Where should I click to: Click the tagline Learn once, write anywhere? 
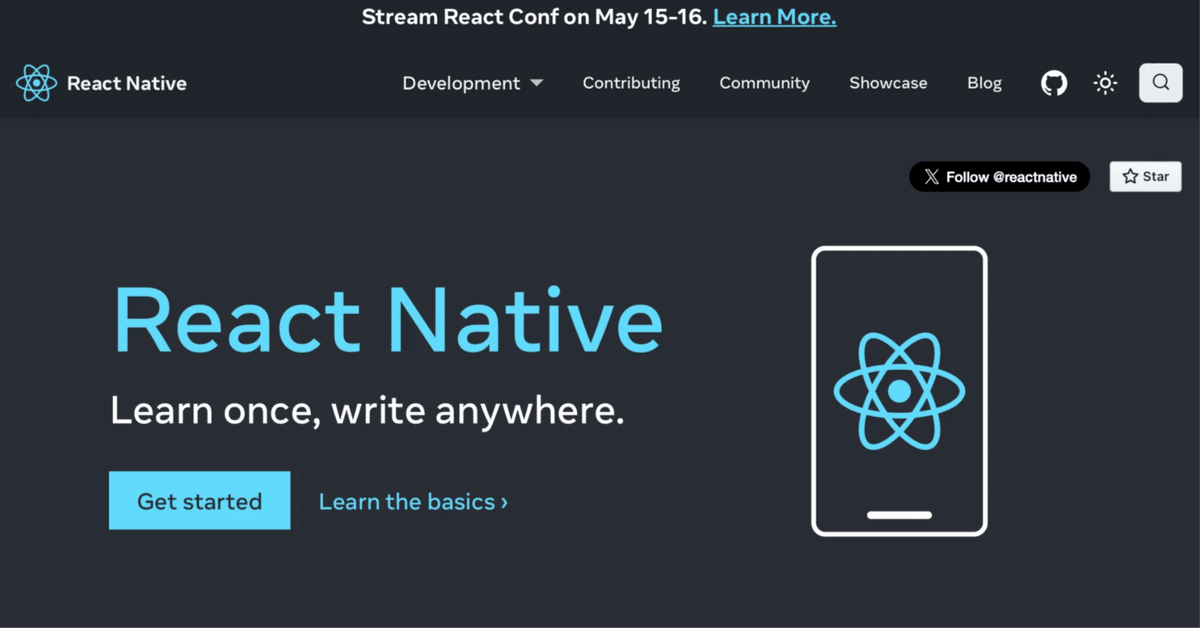coord(367,411)
